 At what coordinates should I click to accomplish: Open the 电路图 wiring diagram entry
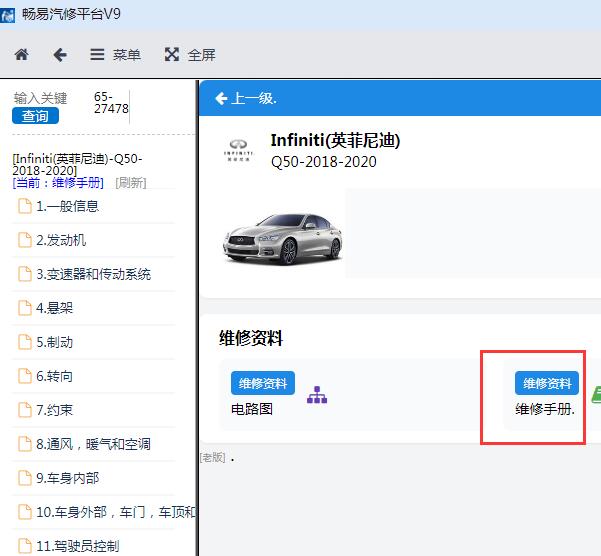coord(252,409)
